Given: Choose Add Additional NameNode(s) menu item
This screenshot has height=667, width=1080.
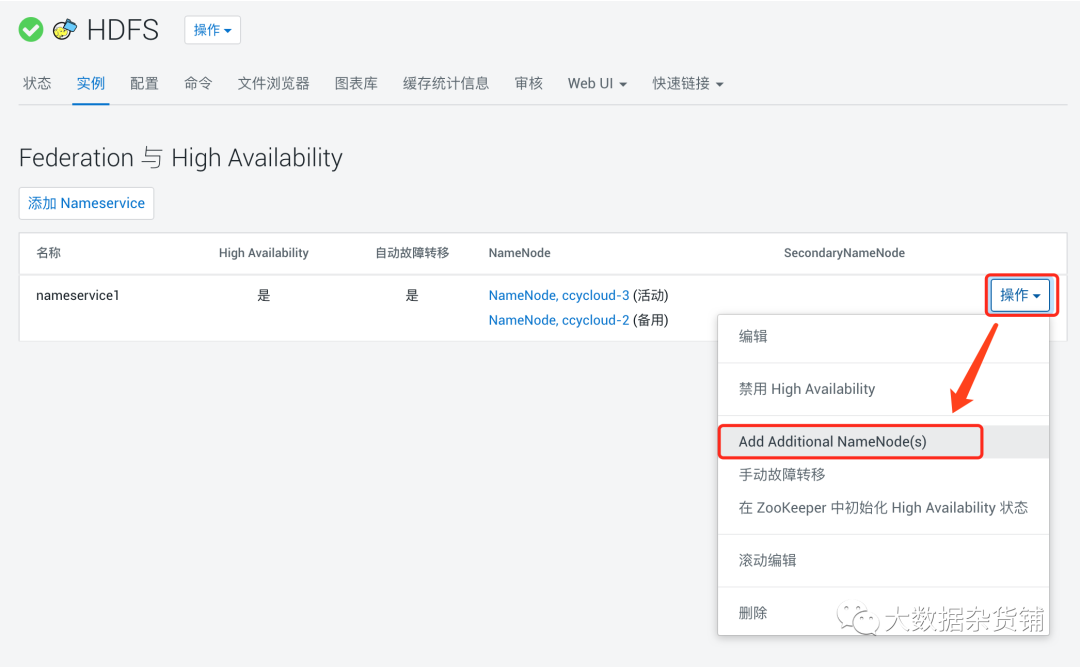Looking at the screenshot, I should pyautogui.click(x=883, y=442).
